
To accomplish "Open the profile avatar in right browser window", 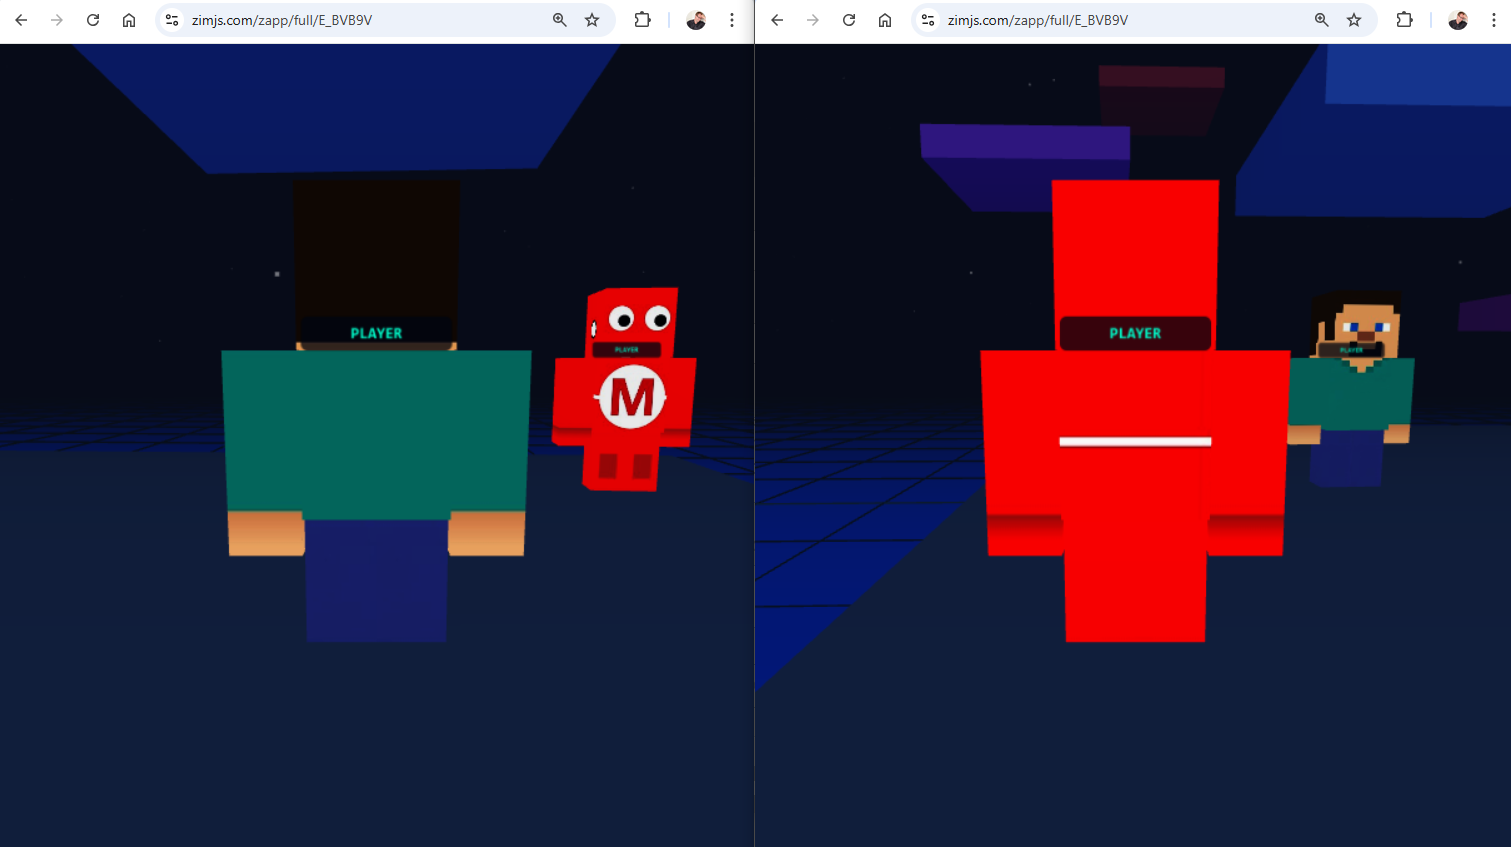I will tap(1458, 20).
